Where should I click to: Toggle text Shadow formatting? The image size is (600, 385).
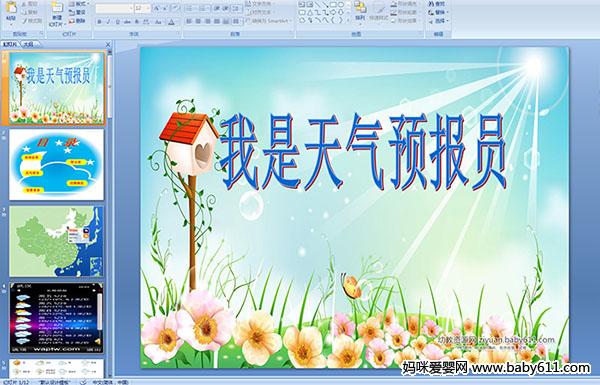(137, 22)
